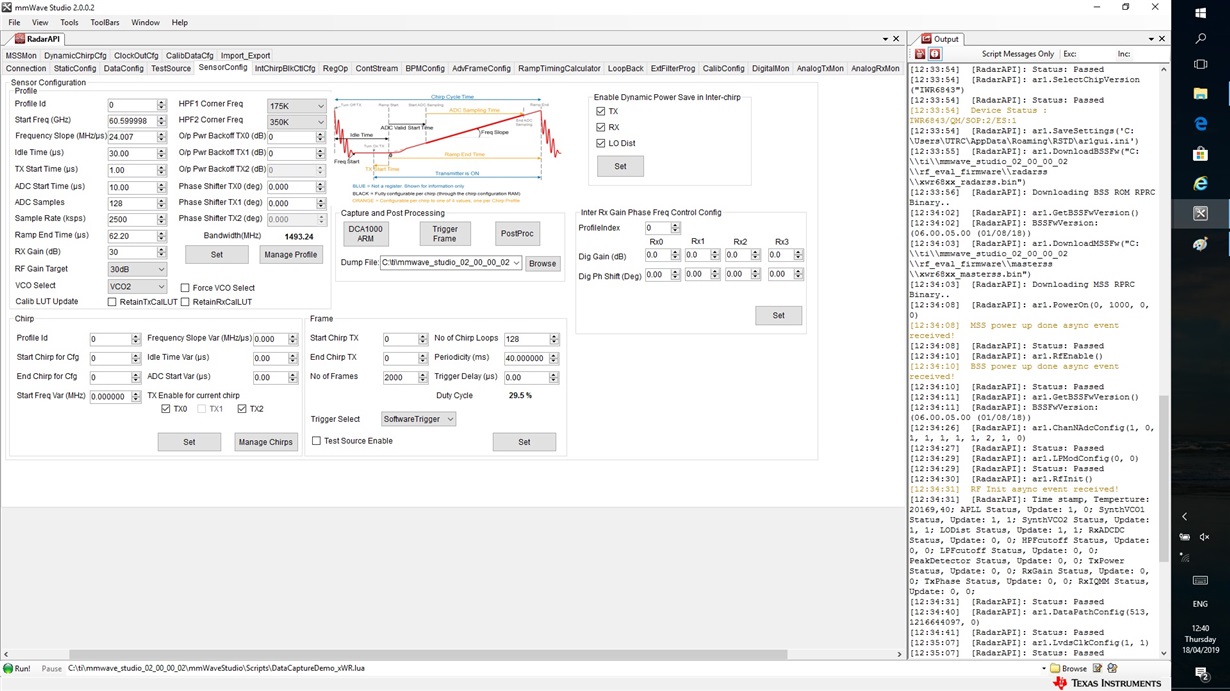Screen dimensions: 1230x691
Task: Uncheck TX0 enable for current chirp
Action: click(x=166, y=409)
